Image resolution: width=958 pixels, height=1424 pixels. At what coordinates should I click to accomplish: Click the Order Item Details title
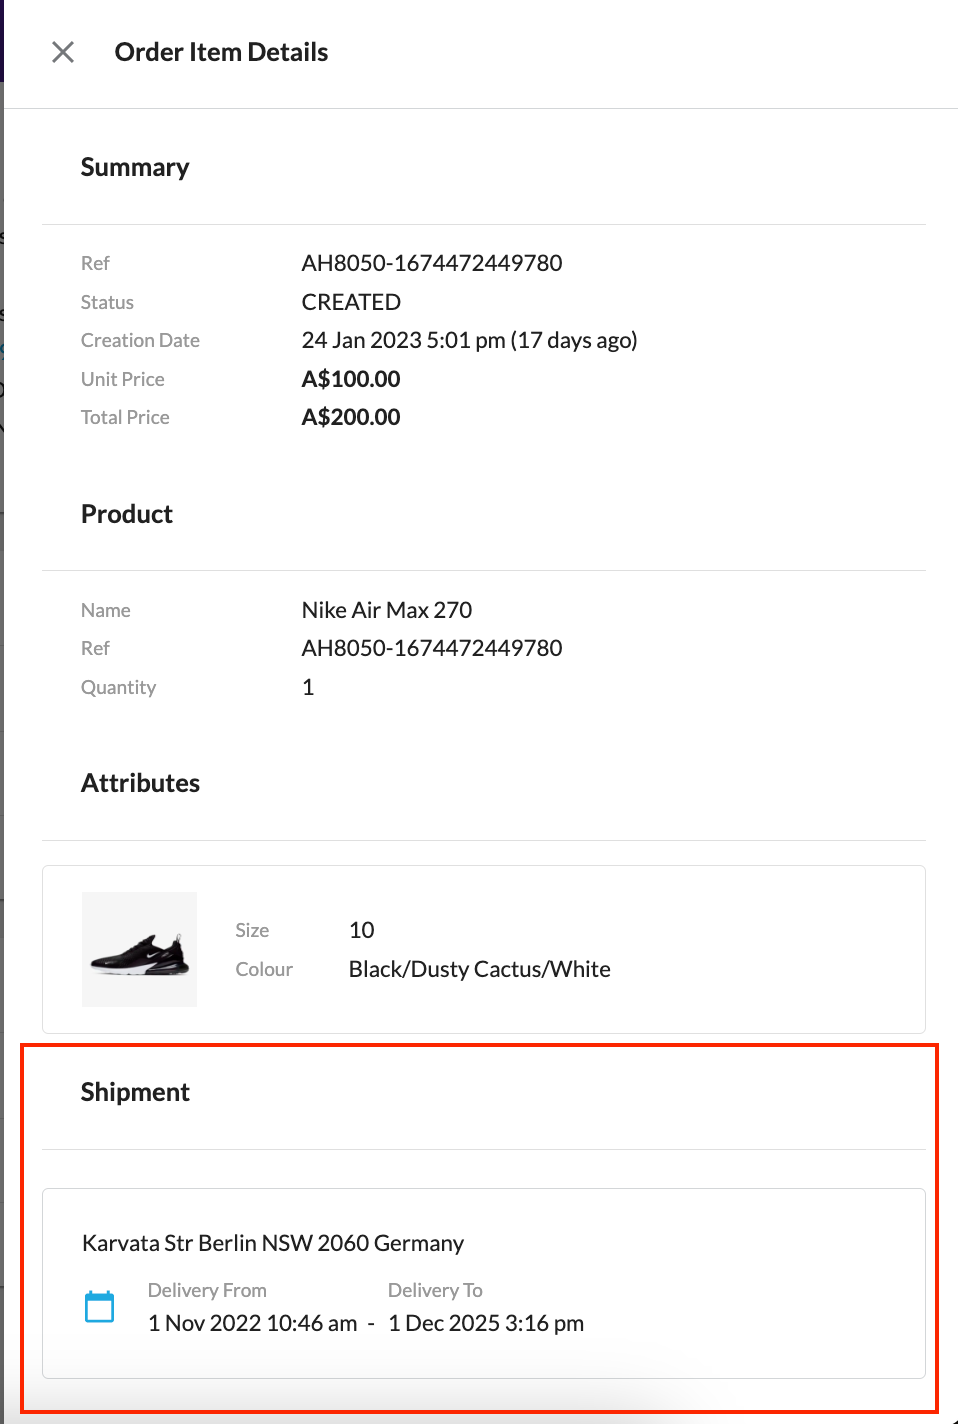coord(221,52)
